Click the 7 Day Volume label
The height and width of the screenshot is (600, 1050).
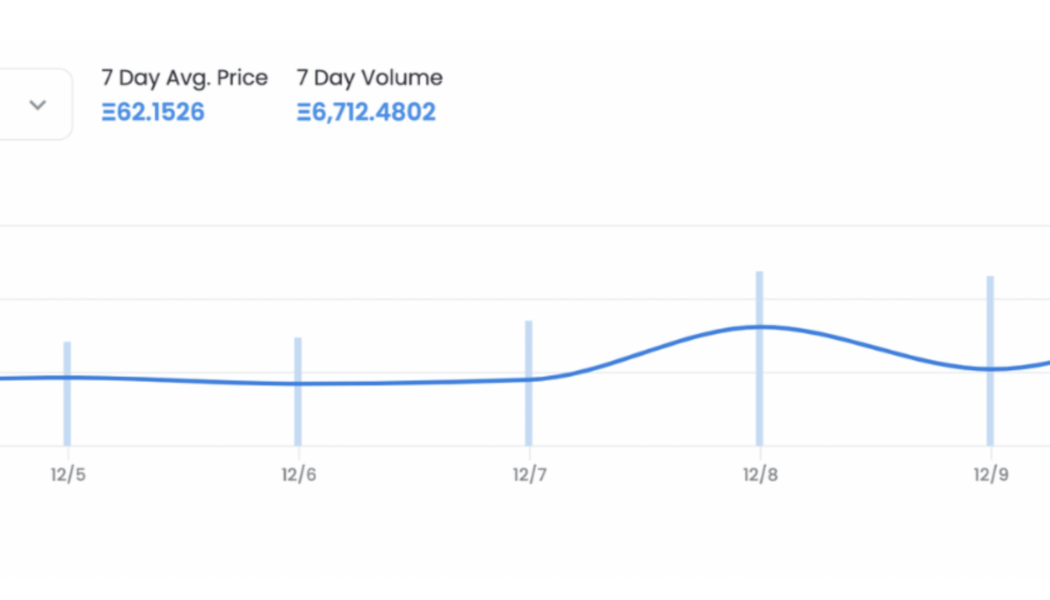tap(369, 78)
